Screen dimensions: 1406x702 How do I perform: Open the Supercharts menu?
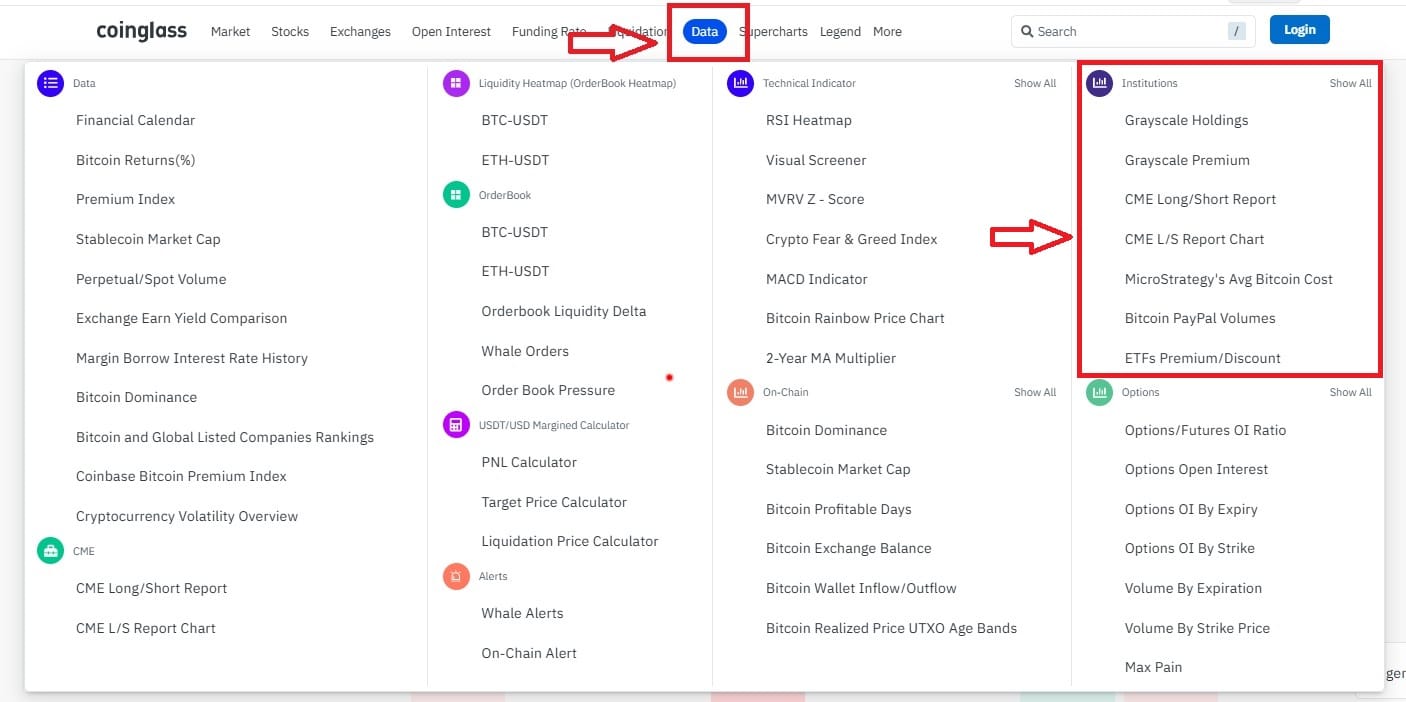pyautogui.click(x=773, y=32)
